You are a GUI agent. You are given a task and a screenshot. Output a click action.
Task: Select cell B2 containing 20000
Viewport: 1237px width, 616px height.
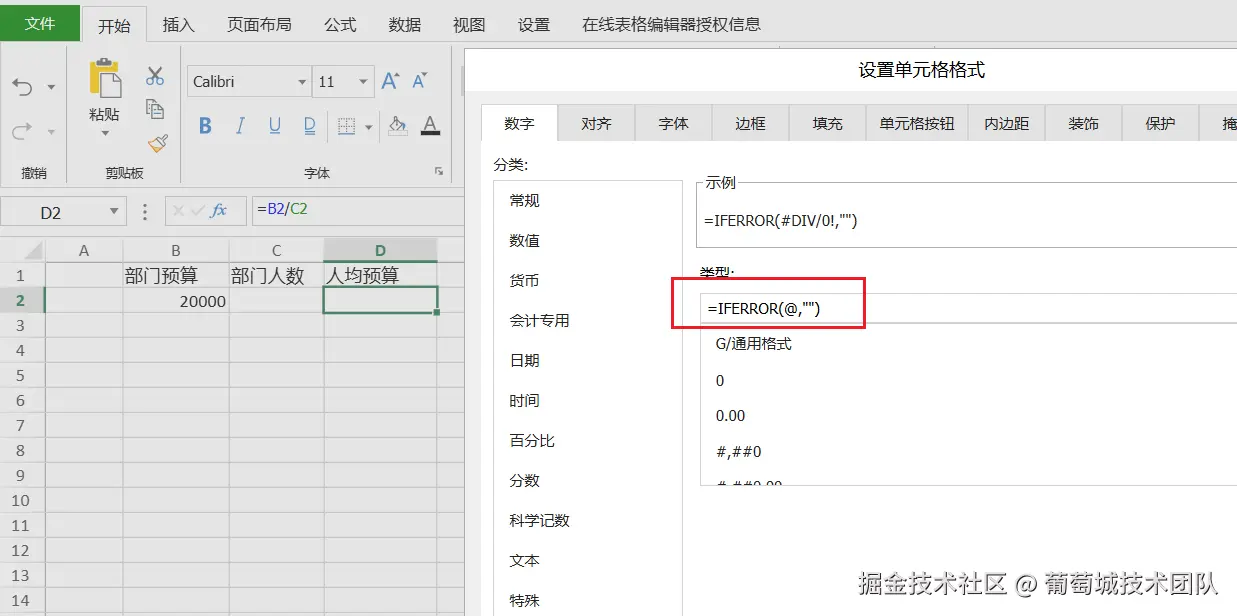click(x=176, y=301)
